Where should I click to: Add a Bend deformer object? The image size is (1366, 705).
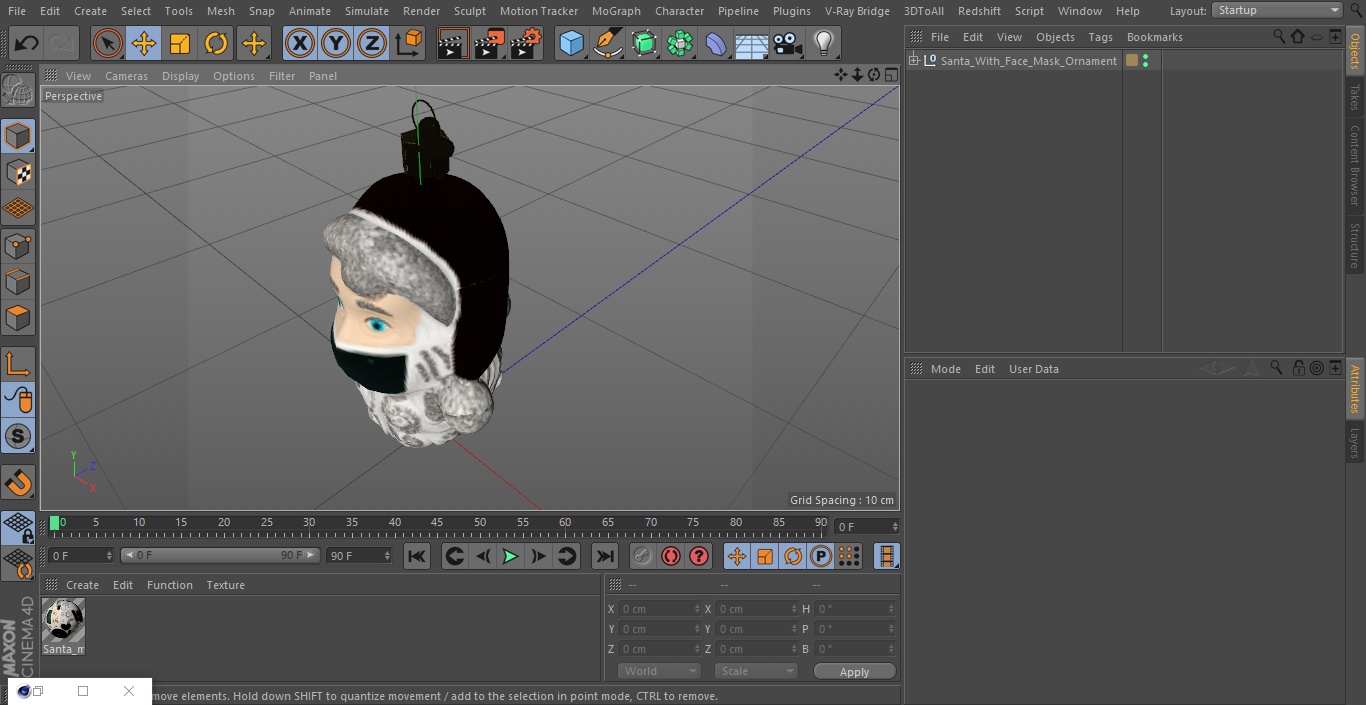716,43
